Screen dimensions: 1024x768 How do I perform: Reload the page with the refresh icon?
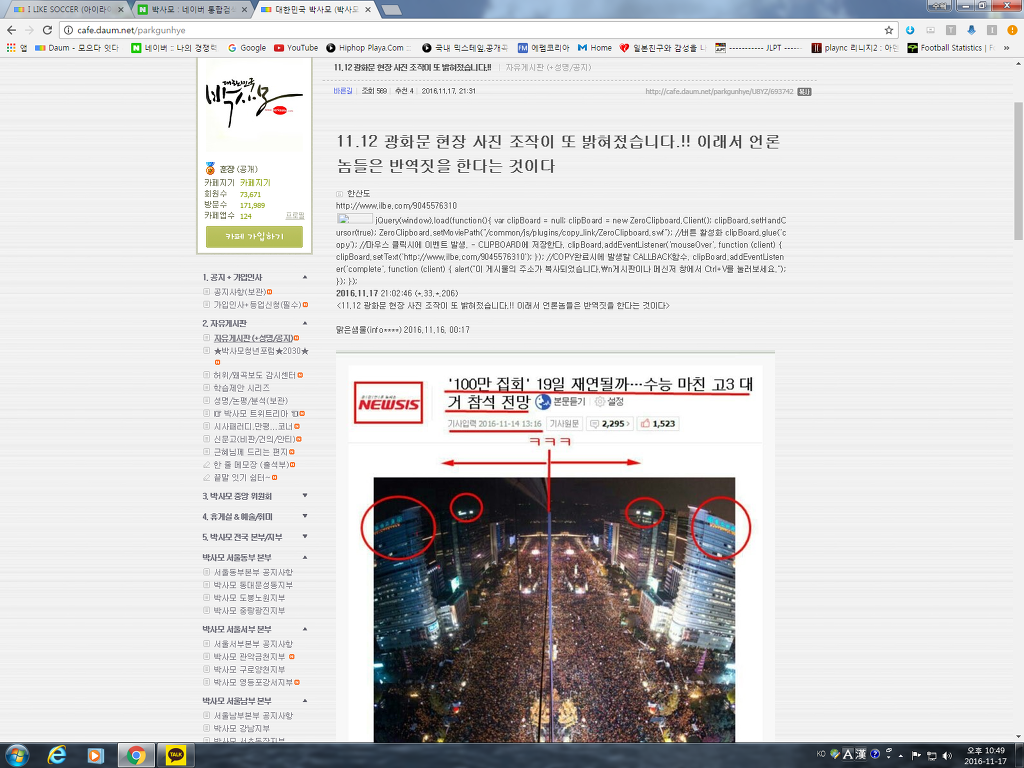47,30
